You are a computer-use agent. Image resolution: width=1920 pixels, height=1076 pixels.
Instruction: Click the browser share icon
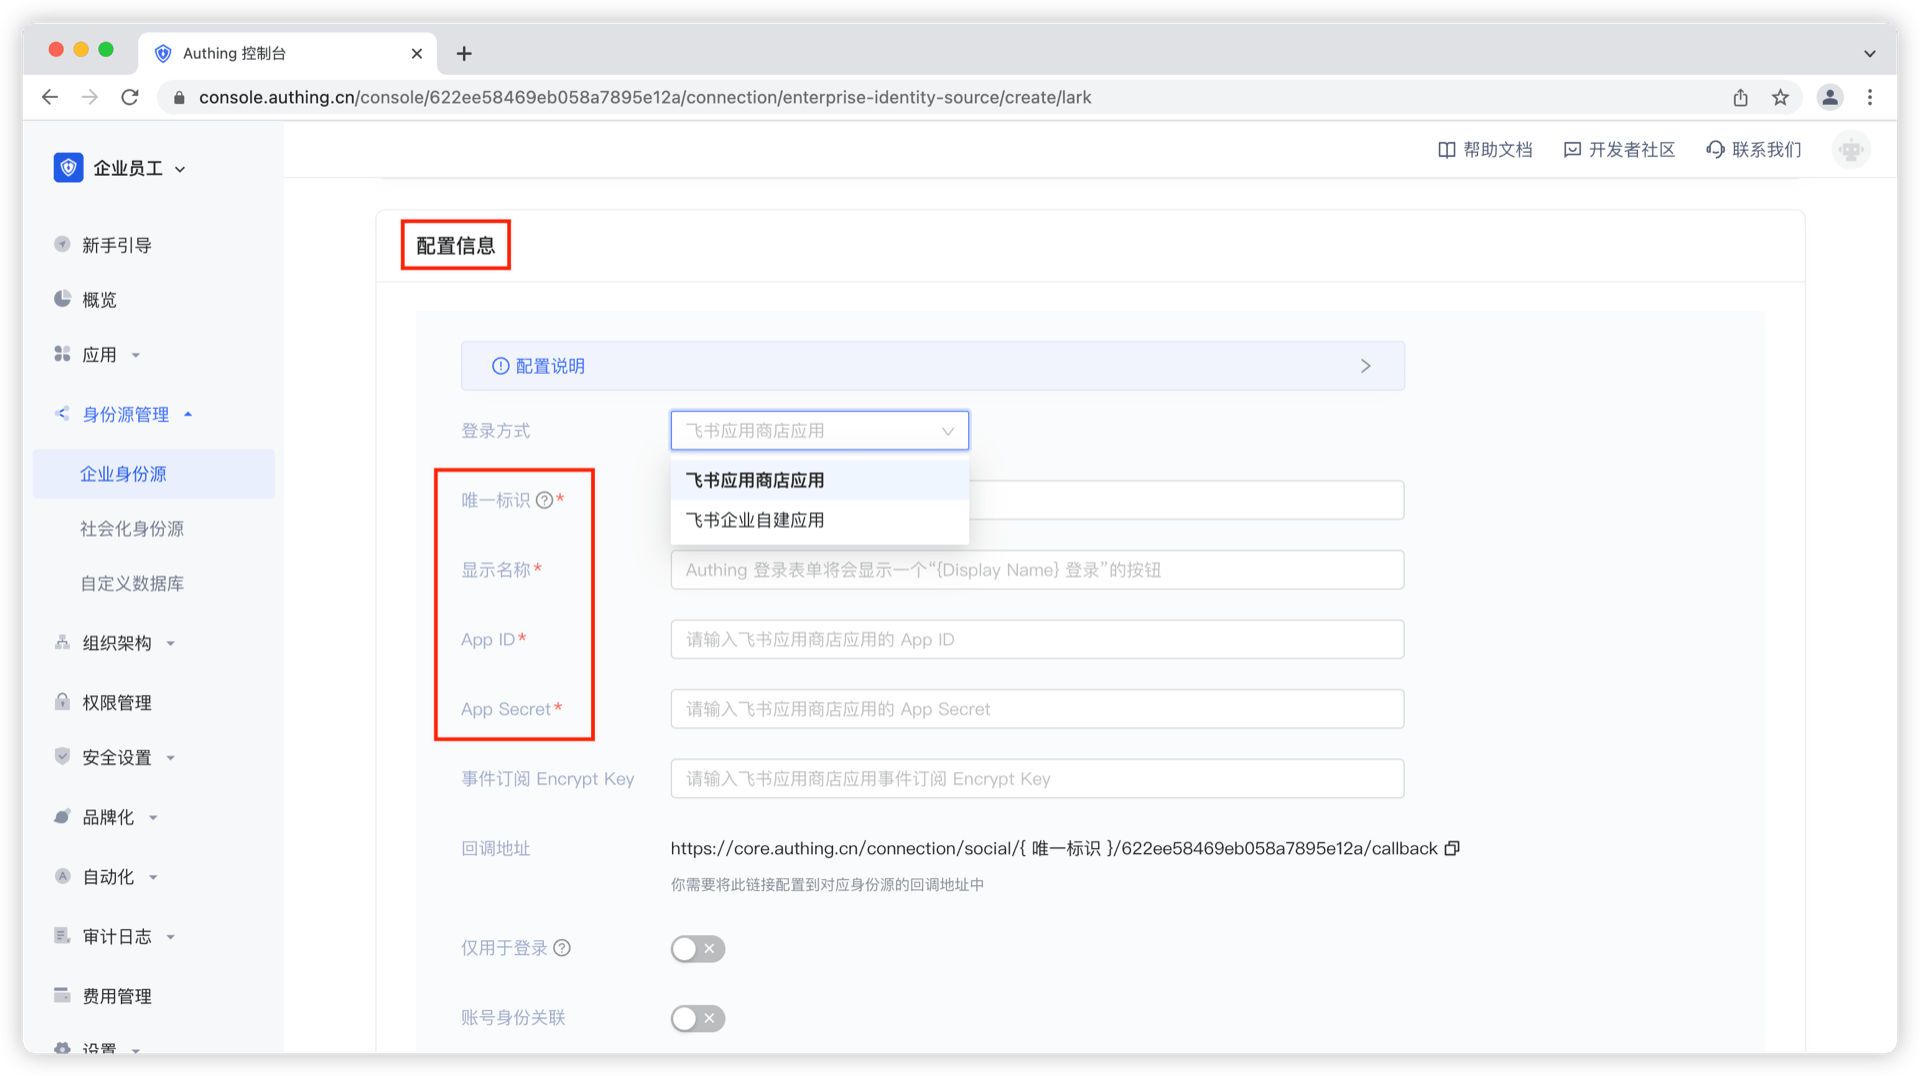(x=1740, y=97)
